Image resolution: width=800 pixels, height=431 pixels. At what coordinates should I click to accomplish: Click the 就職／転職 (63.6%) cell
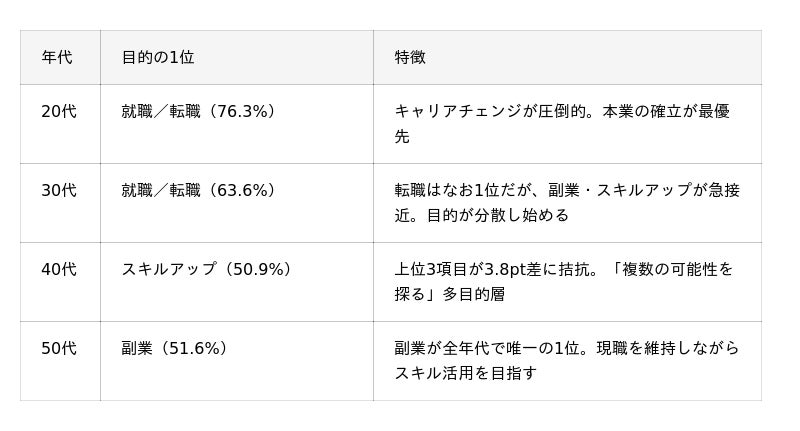tap(198, 190)
